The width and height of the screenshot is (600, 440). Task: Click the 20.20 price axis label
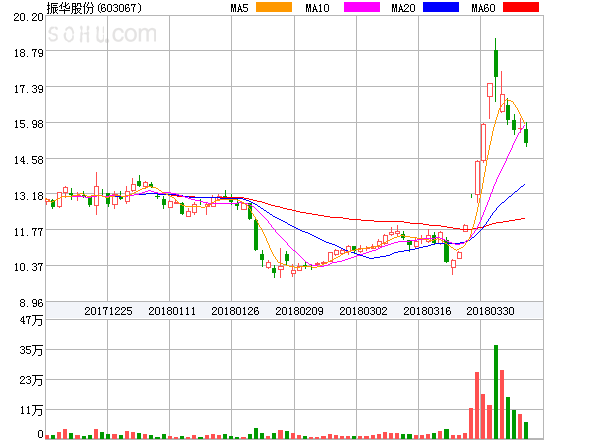[28, 17]
